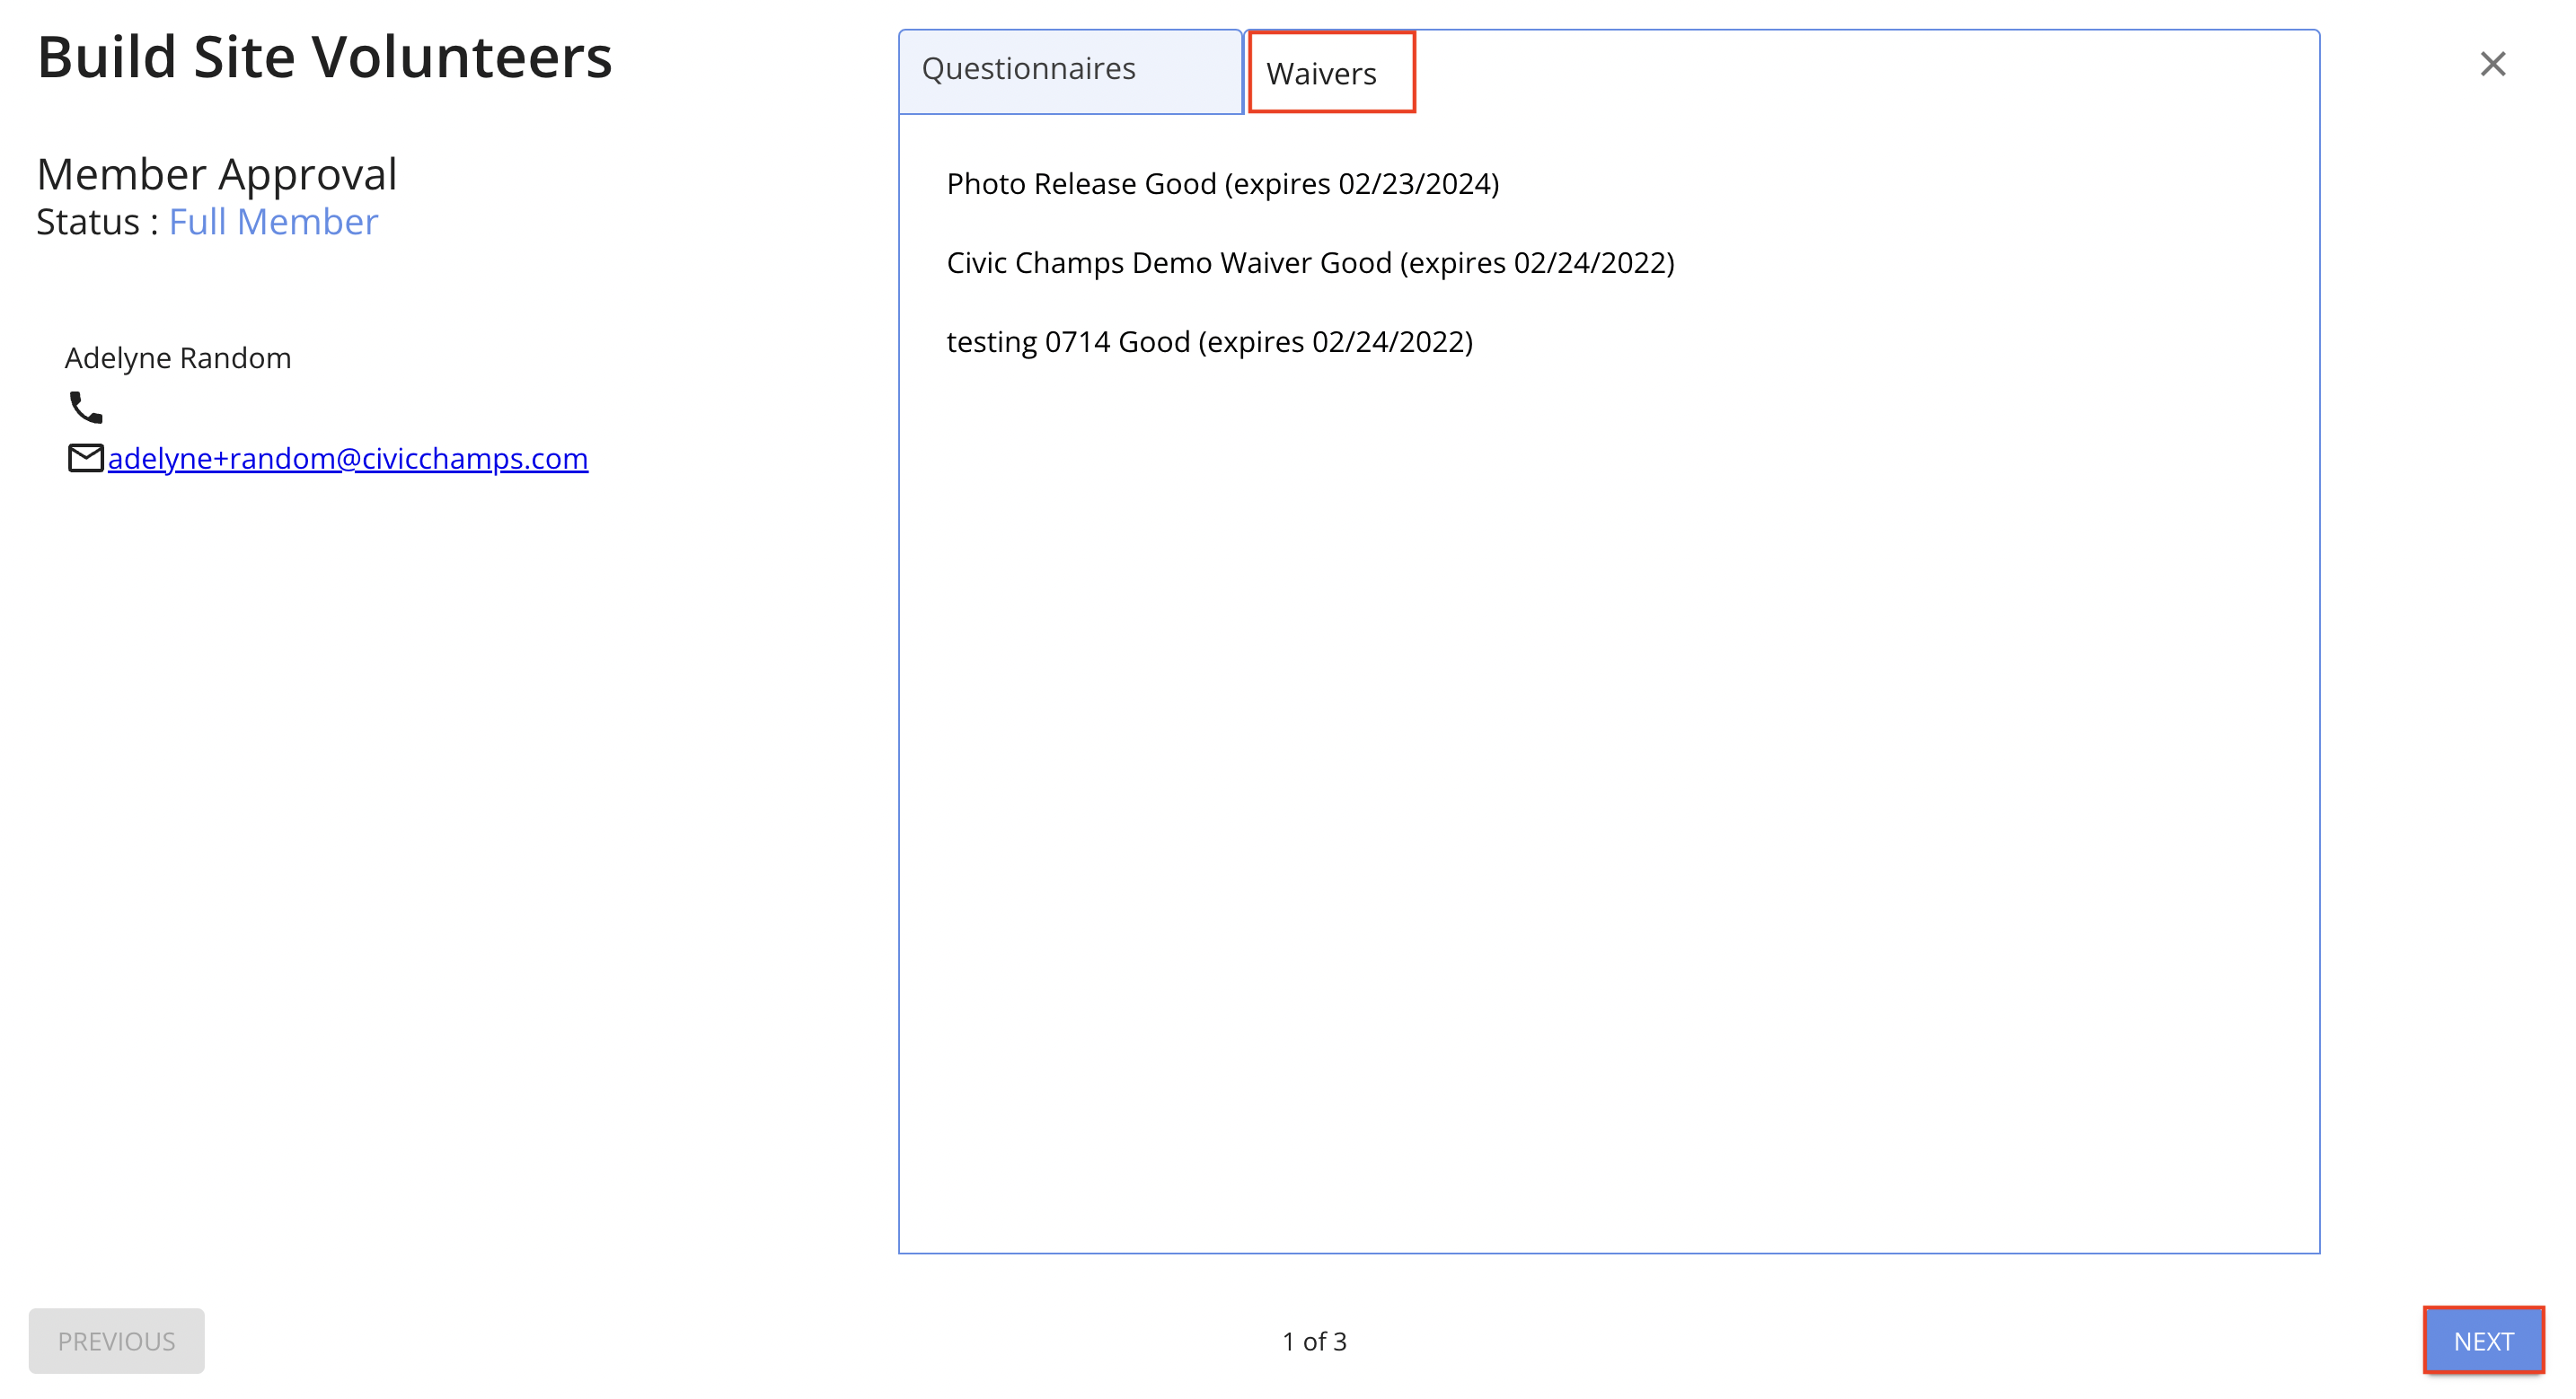
Task: Close the member approval dialog
Action: [x=2492, y=64]
